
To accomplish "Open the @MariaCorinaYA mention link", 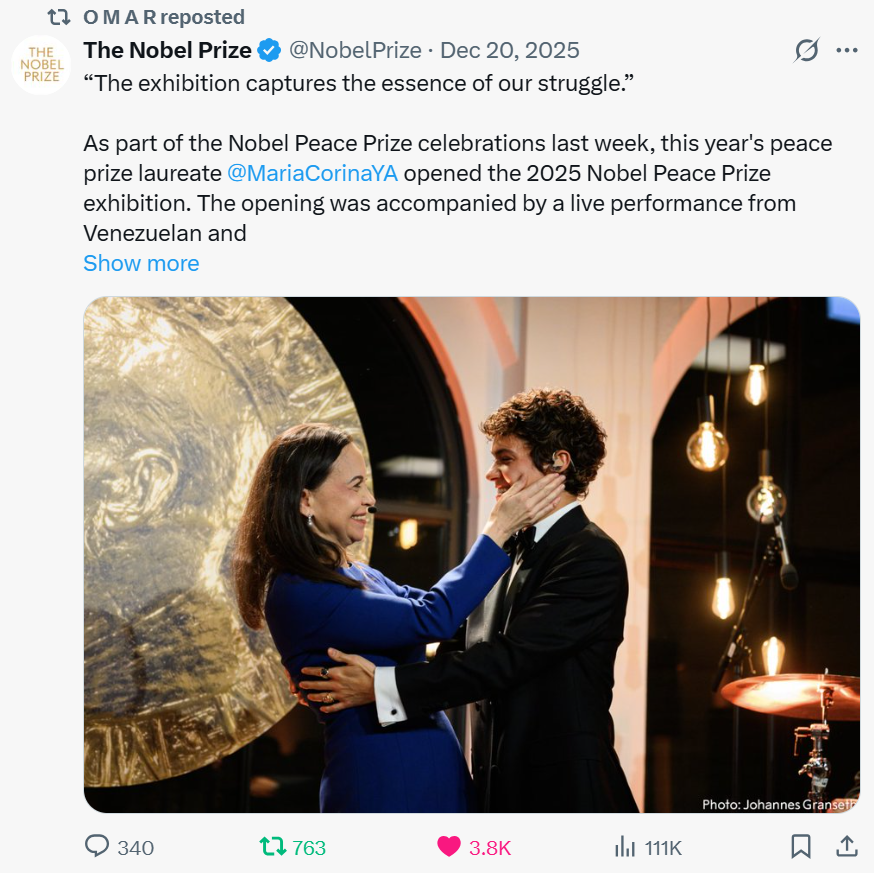I will point(313,173).
